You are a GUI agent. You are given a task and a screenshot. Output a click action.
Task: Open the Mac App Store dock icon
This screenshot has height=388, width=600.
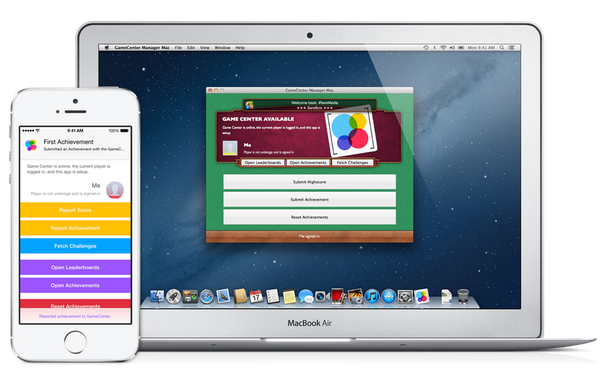coord(388,297)
